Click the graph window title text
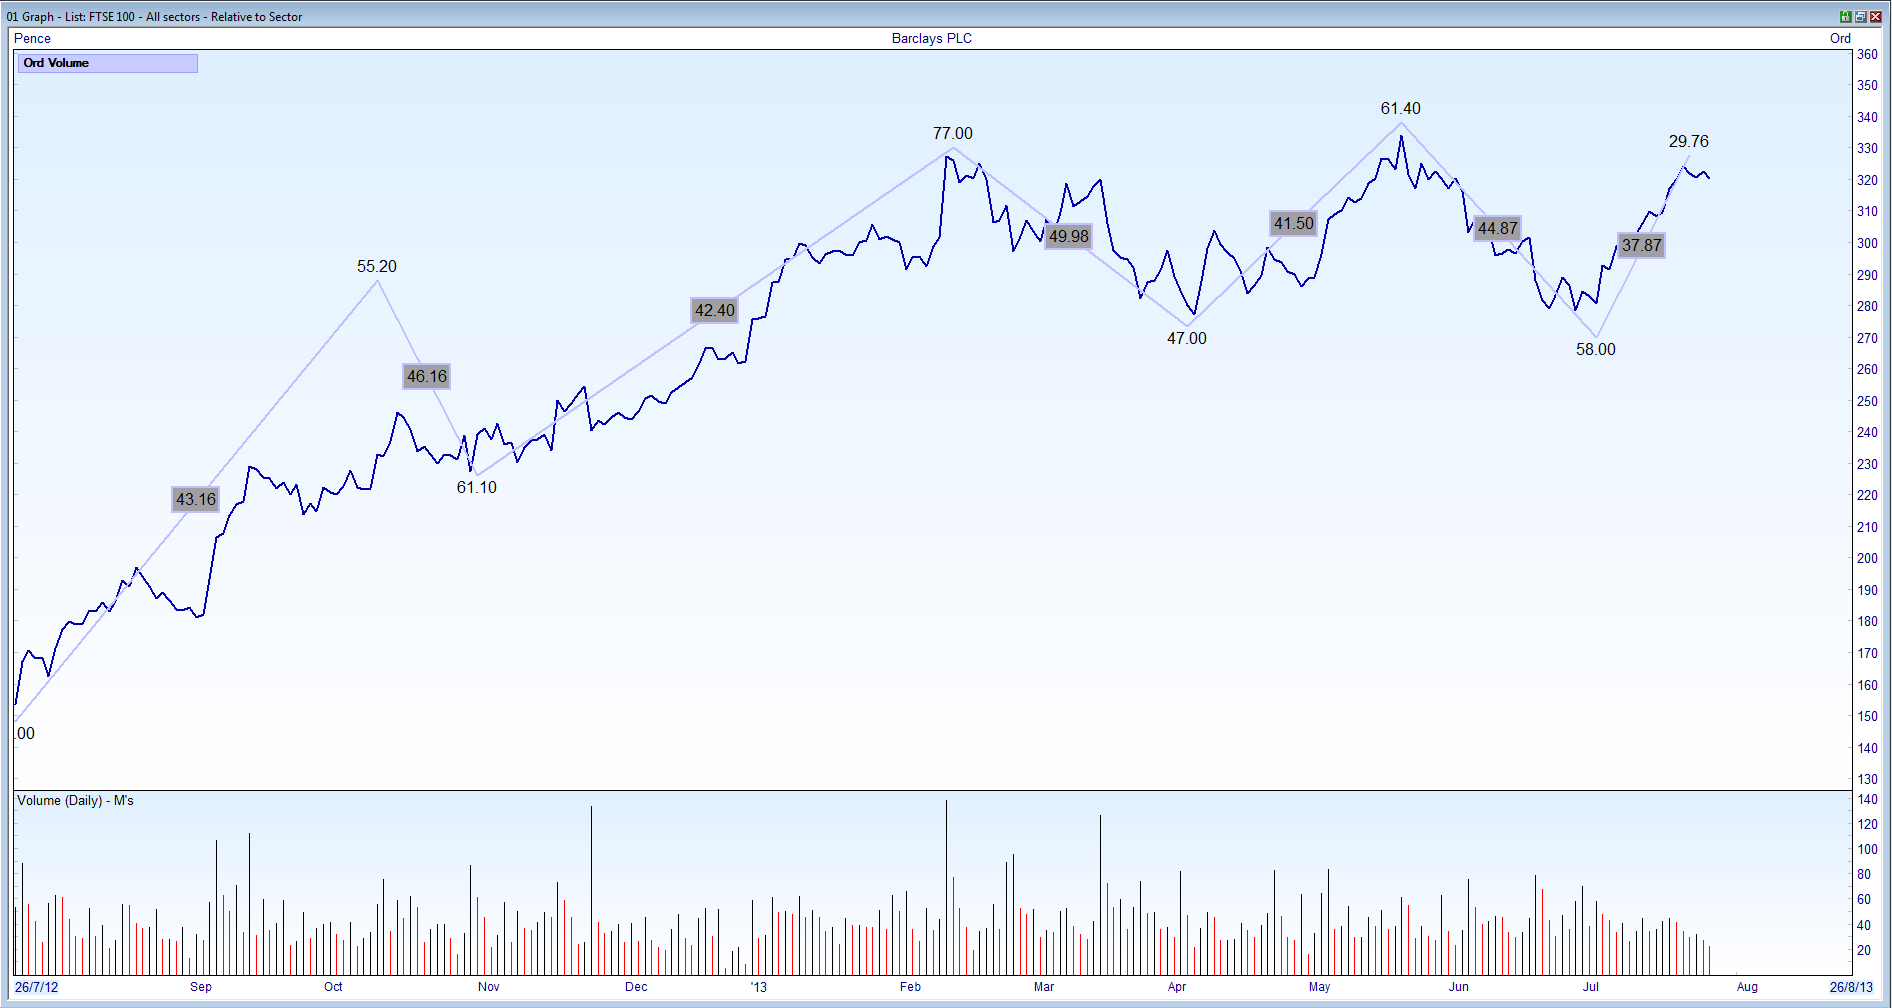 [154, 16]
